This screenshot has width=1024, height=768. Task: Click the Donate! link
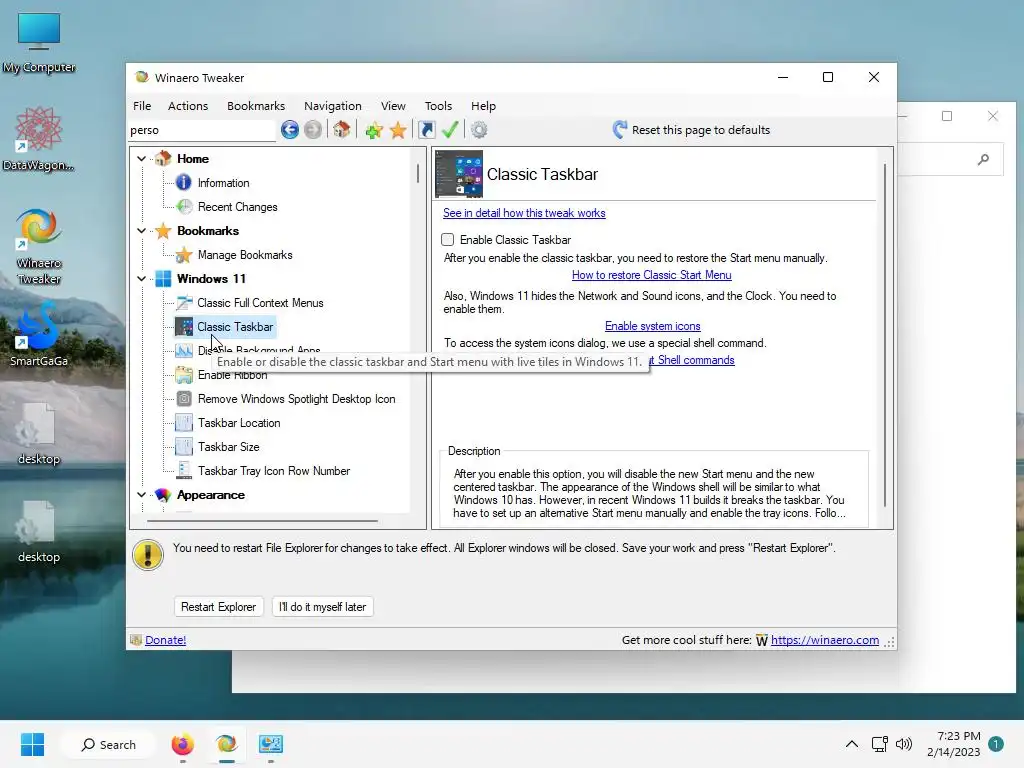pyautogui.click(x=165, y=640)
